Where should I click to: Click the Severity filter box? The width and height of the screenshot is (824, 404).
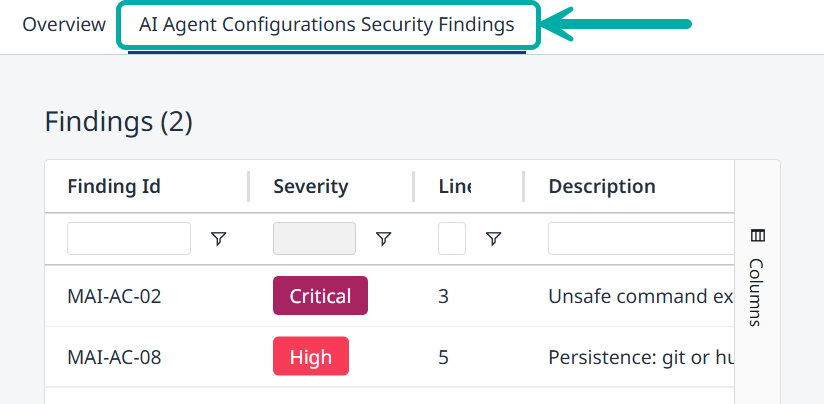click(314, 239)
